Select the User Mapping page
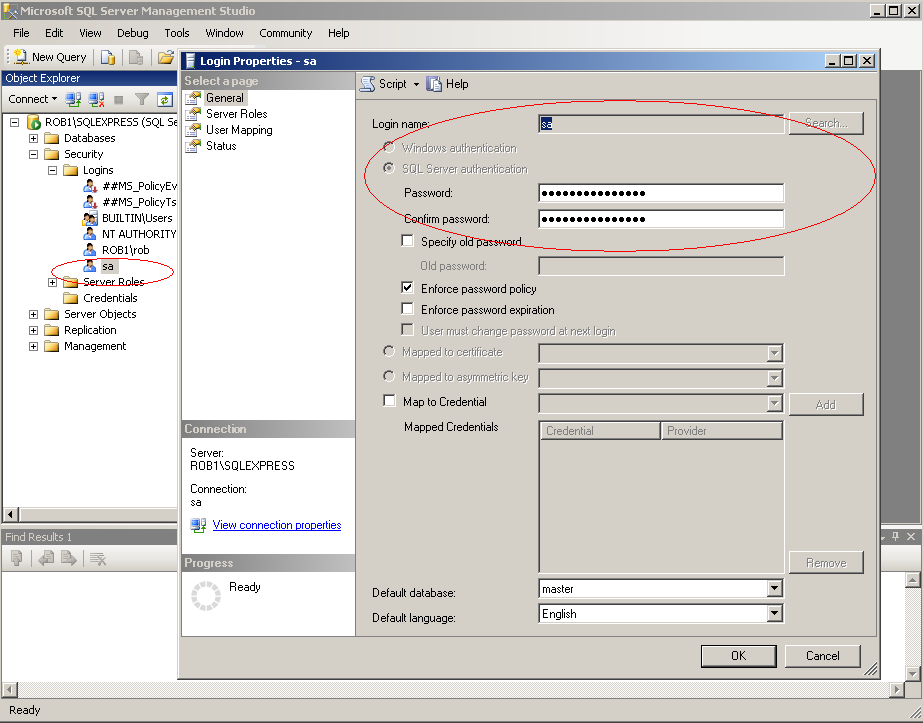 click(x=239, y=130)
